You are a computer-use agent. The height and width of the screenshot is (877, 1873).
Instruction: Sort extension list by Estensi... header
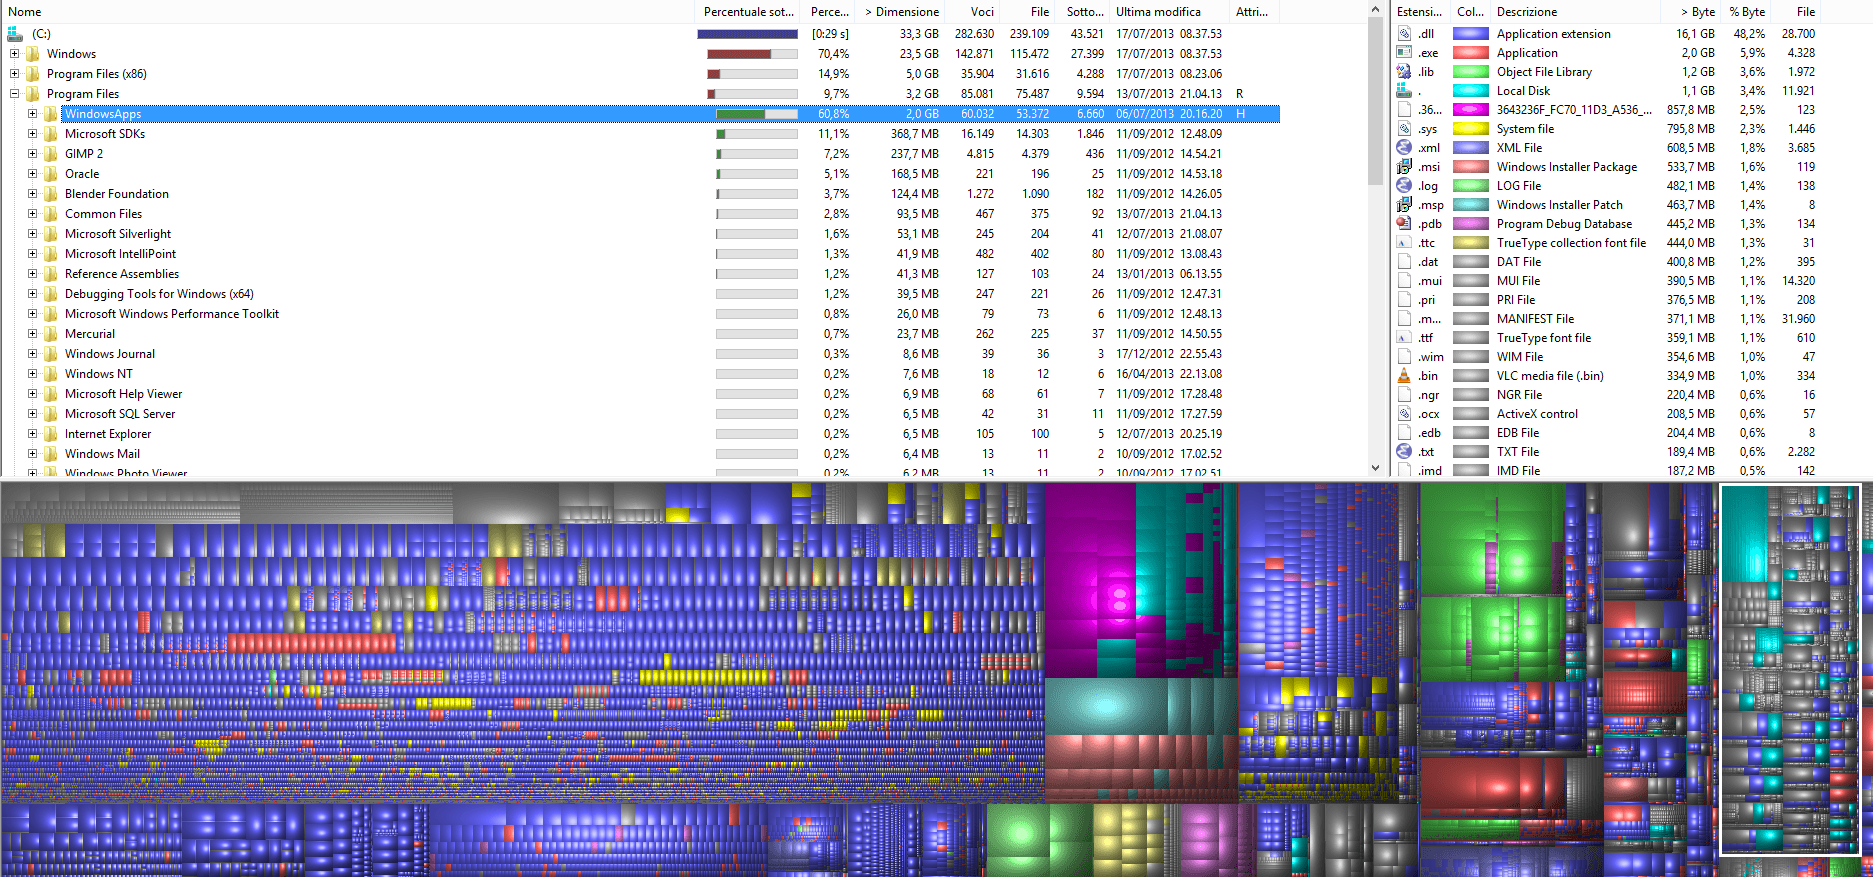click(1420, 12)
